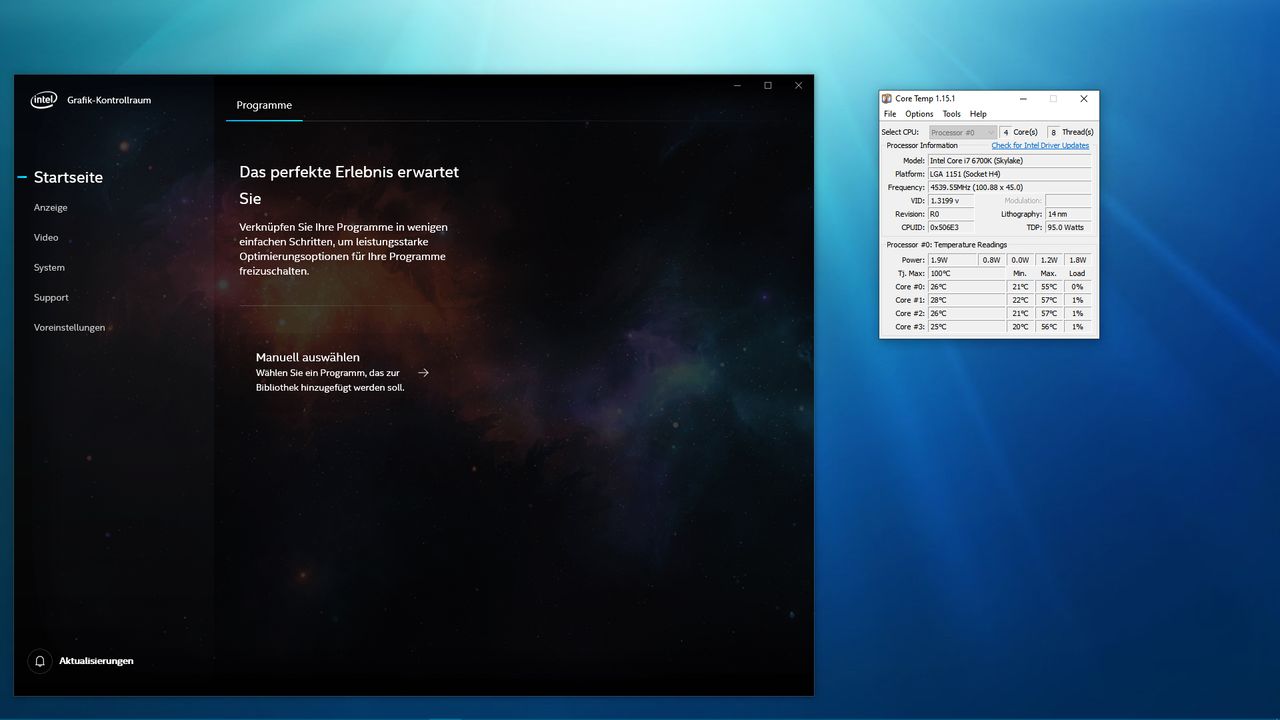1280x720 pixels.
Task: Open the Anzeige section
Action: click(51, 207)
